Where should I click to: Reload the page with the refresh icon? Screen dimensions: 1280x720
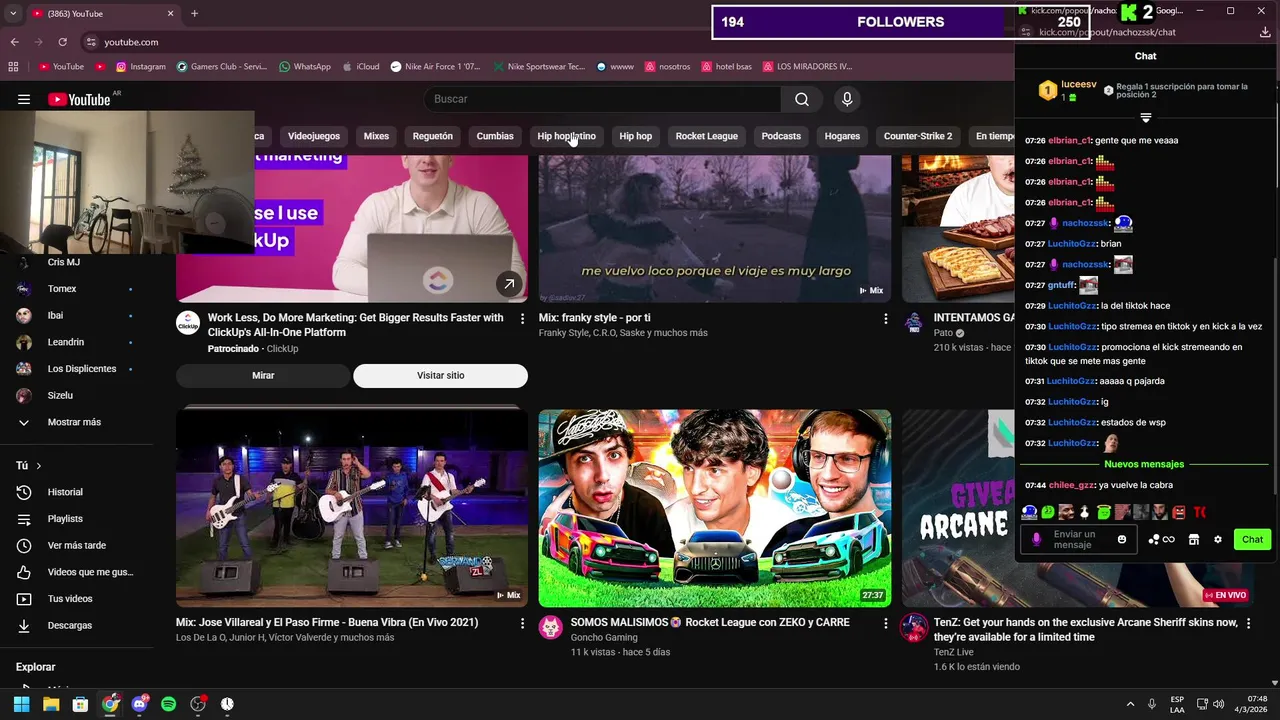[x=63, y=42]
